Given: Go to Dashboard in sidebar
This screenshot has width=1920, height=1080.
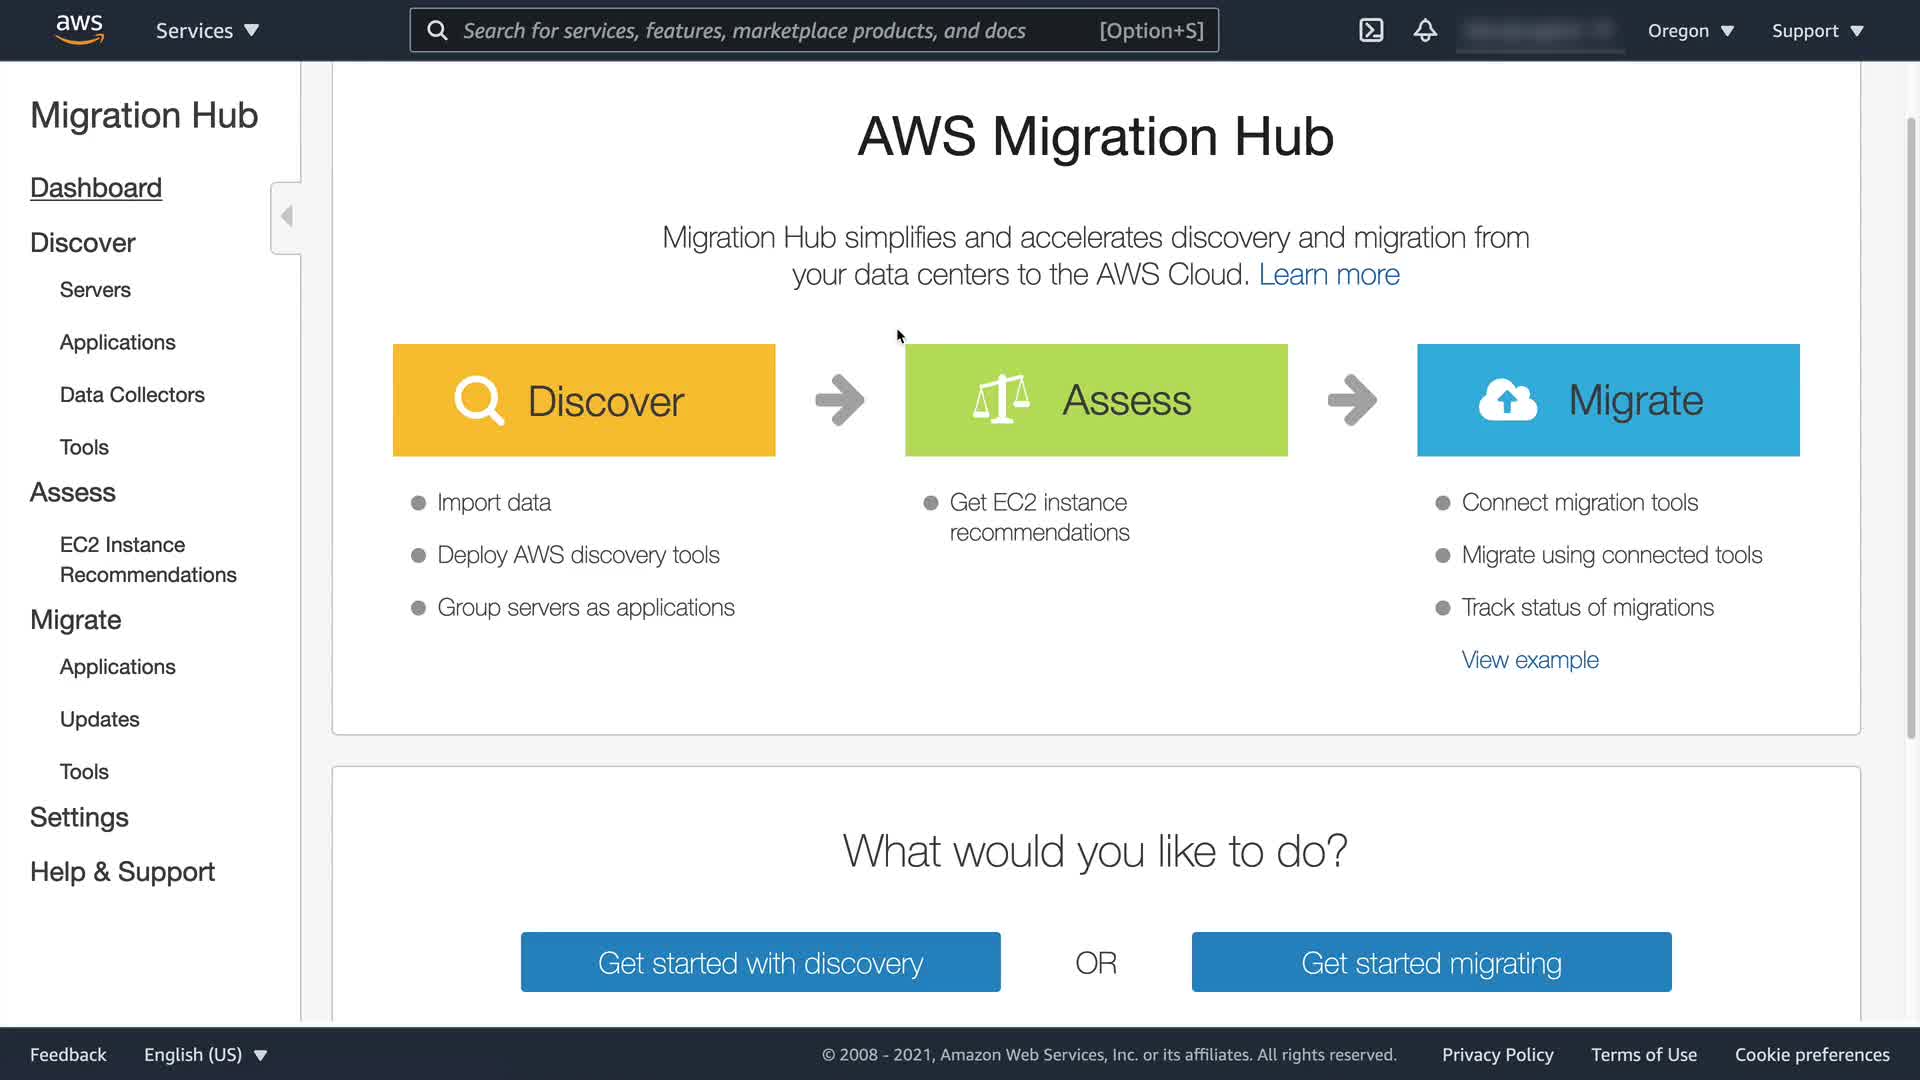Looking at the screenshot, I should point(96,188).
